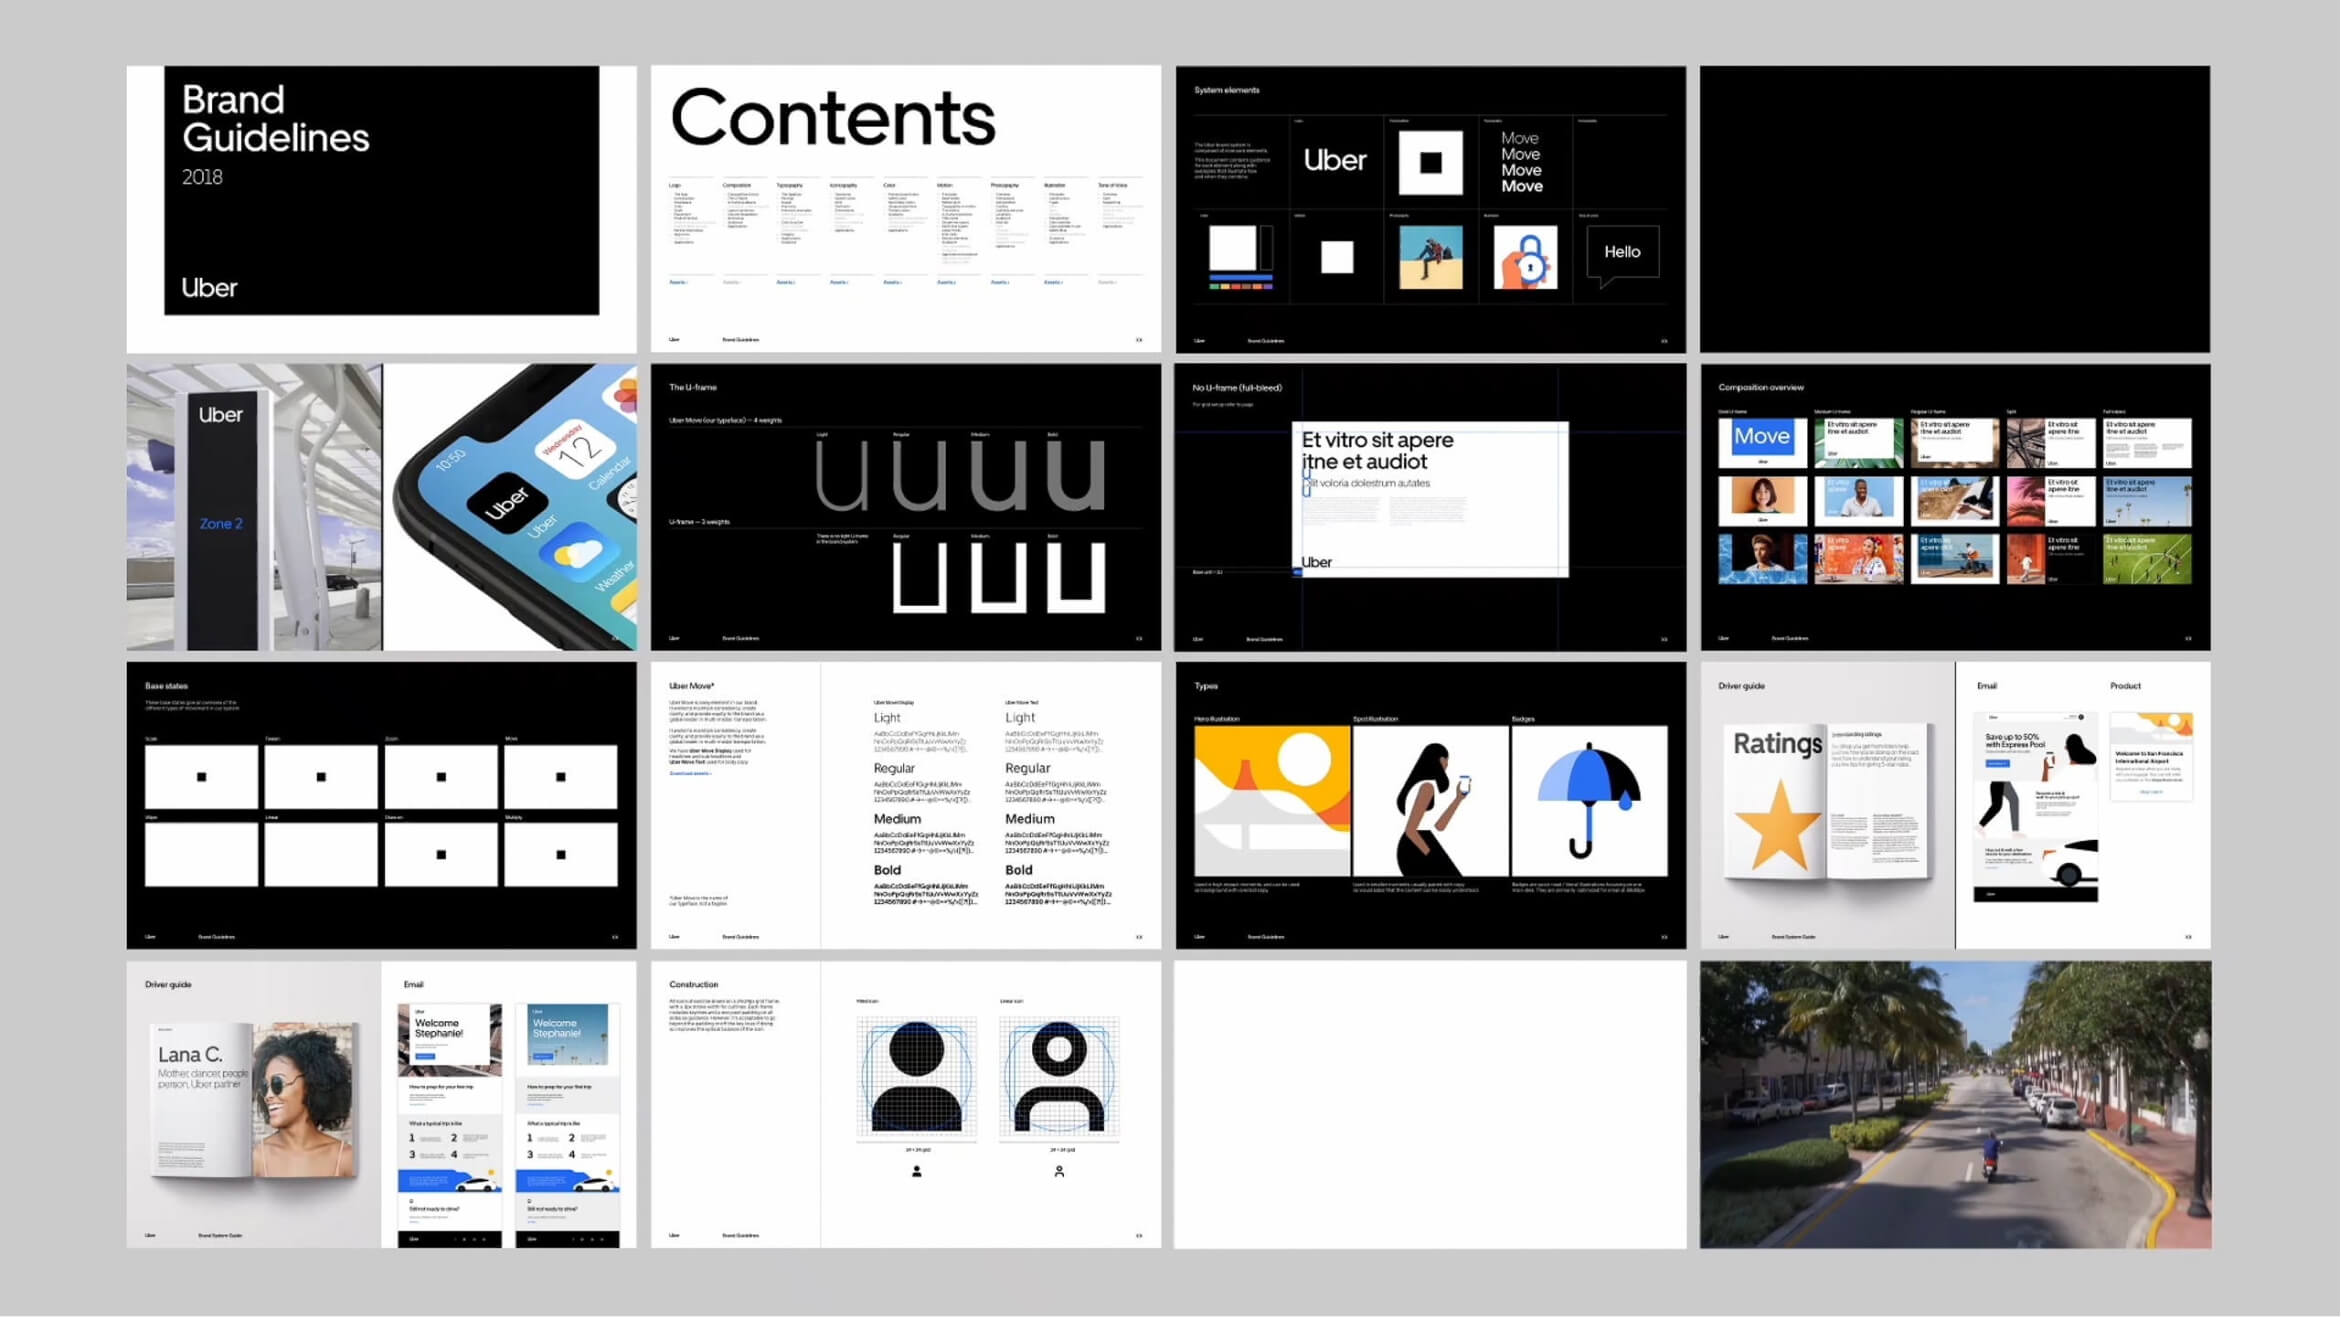Click the Calendar app icon showing 12
Image resolution: width=2341 pixels, height=1317 pixels.
[x=577, y=450]
